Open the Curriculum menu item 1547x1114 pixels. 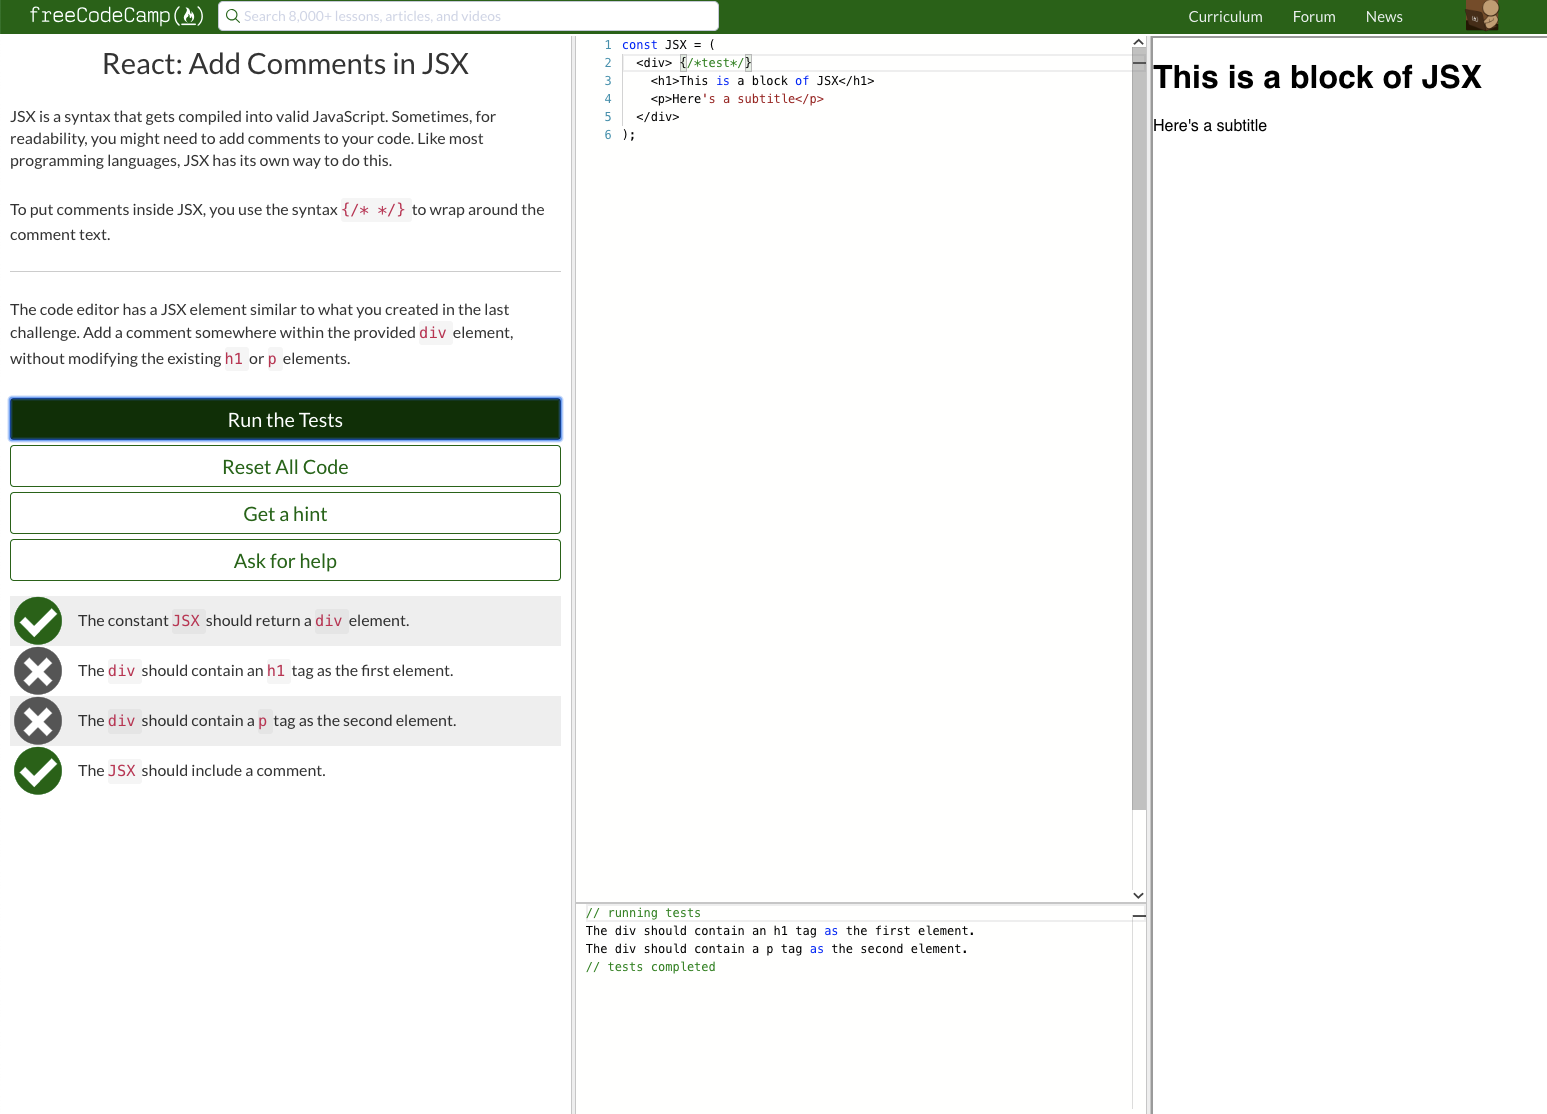[x=1225, y=16]
